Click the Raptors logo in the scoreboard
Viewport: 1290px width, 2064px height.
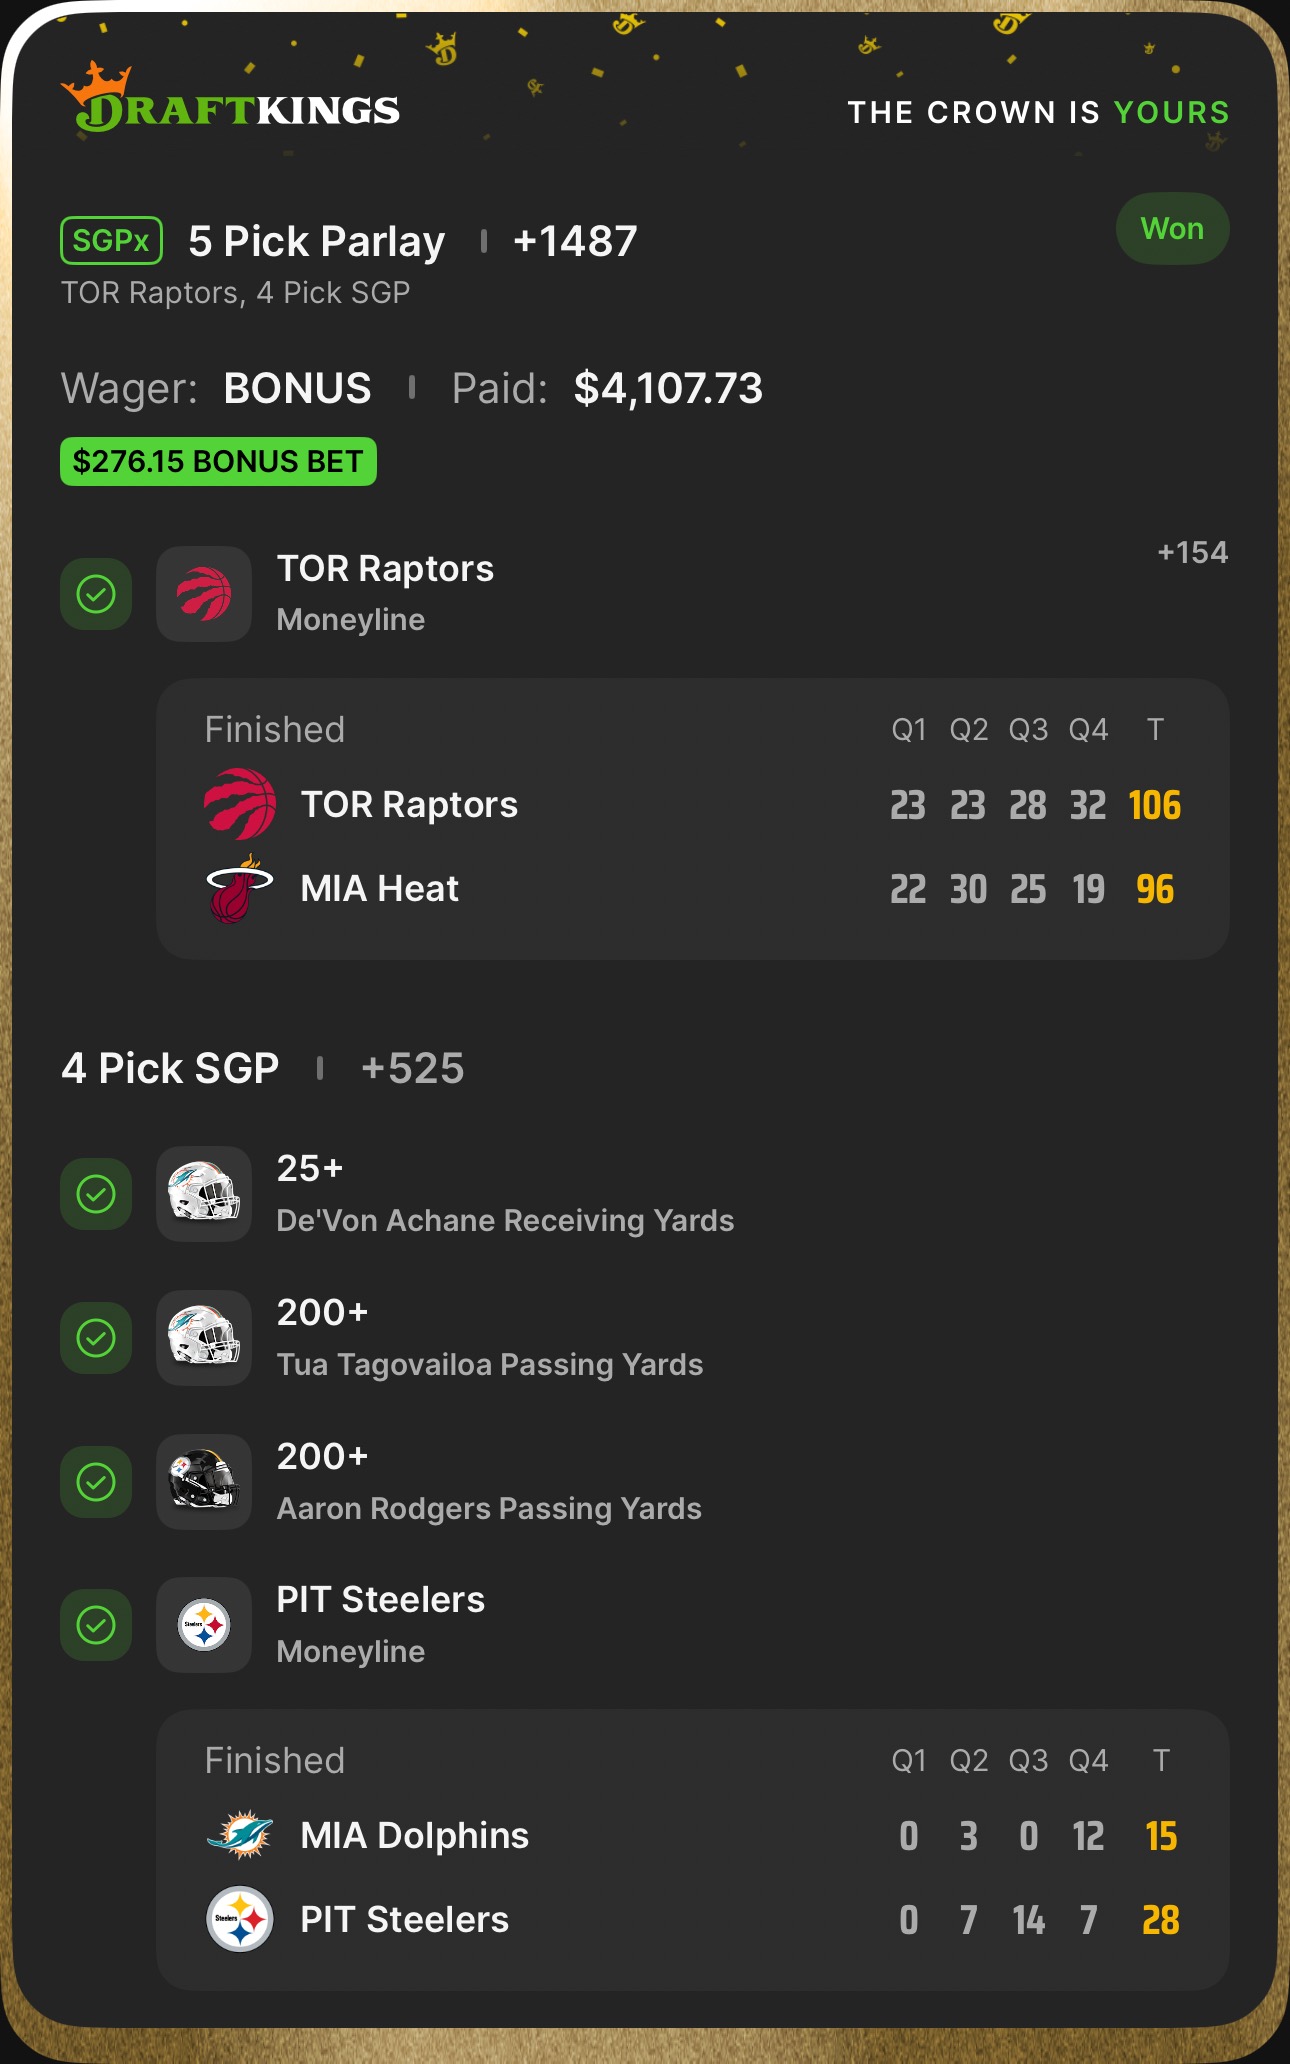(240, 804)
